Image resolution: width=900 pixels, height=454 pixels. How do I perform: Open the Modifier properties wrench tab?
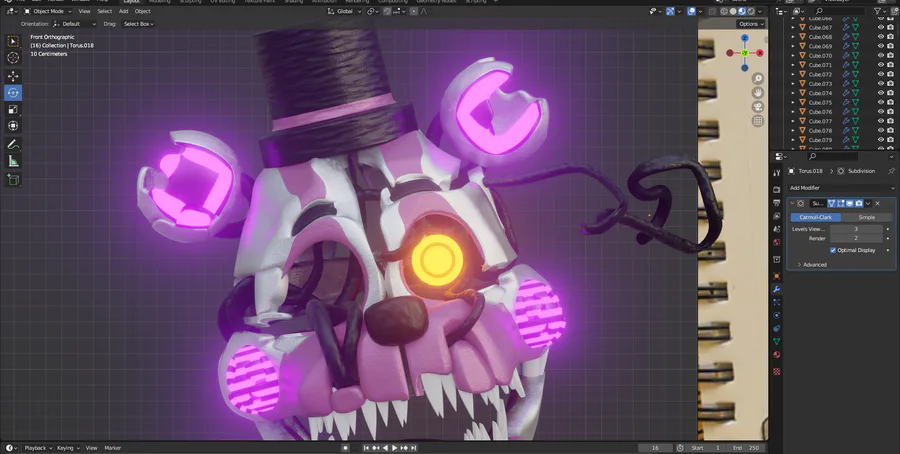pos(777,289)
